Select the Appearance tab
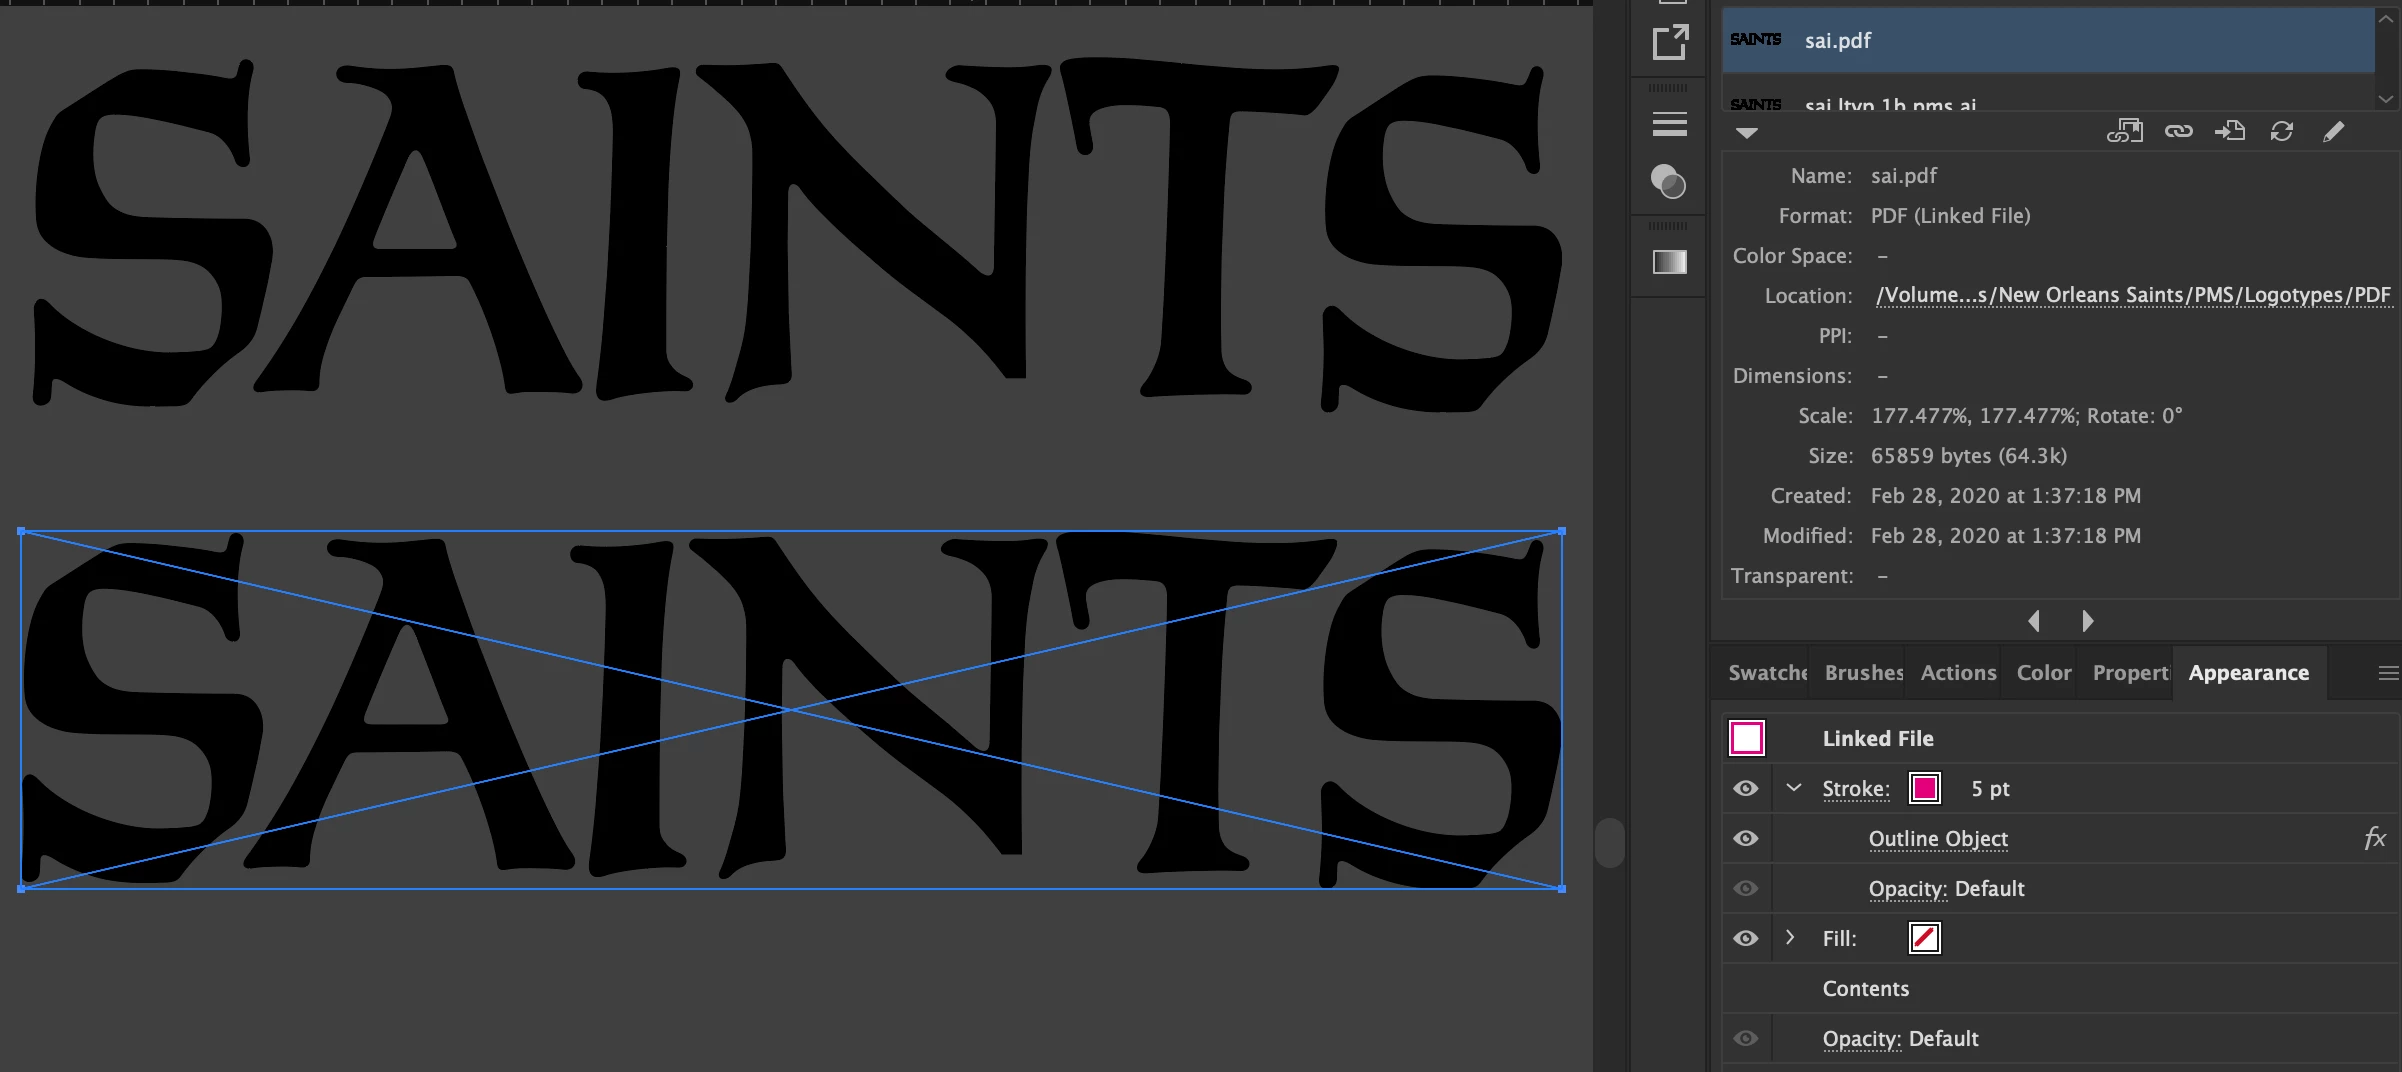Screen dimensions: 2402x1072 pos(2249,673)
